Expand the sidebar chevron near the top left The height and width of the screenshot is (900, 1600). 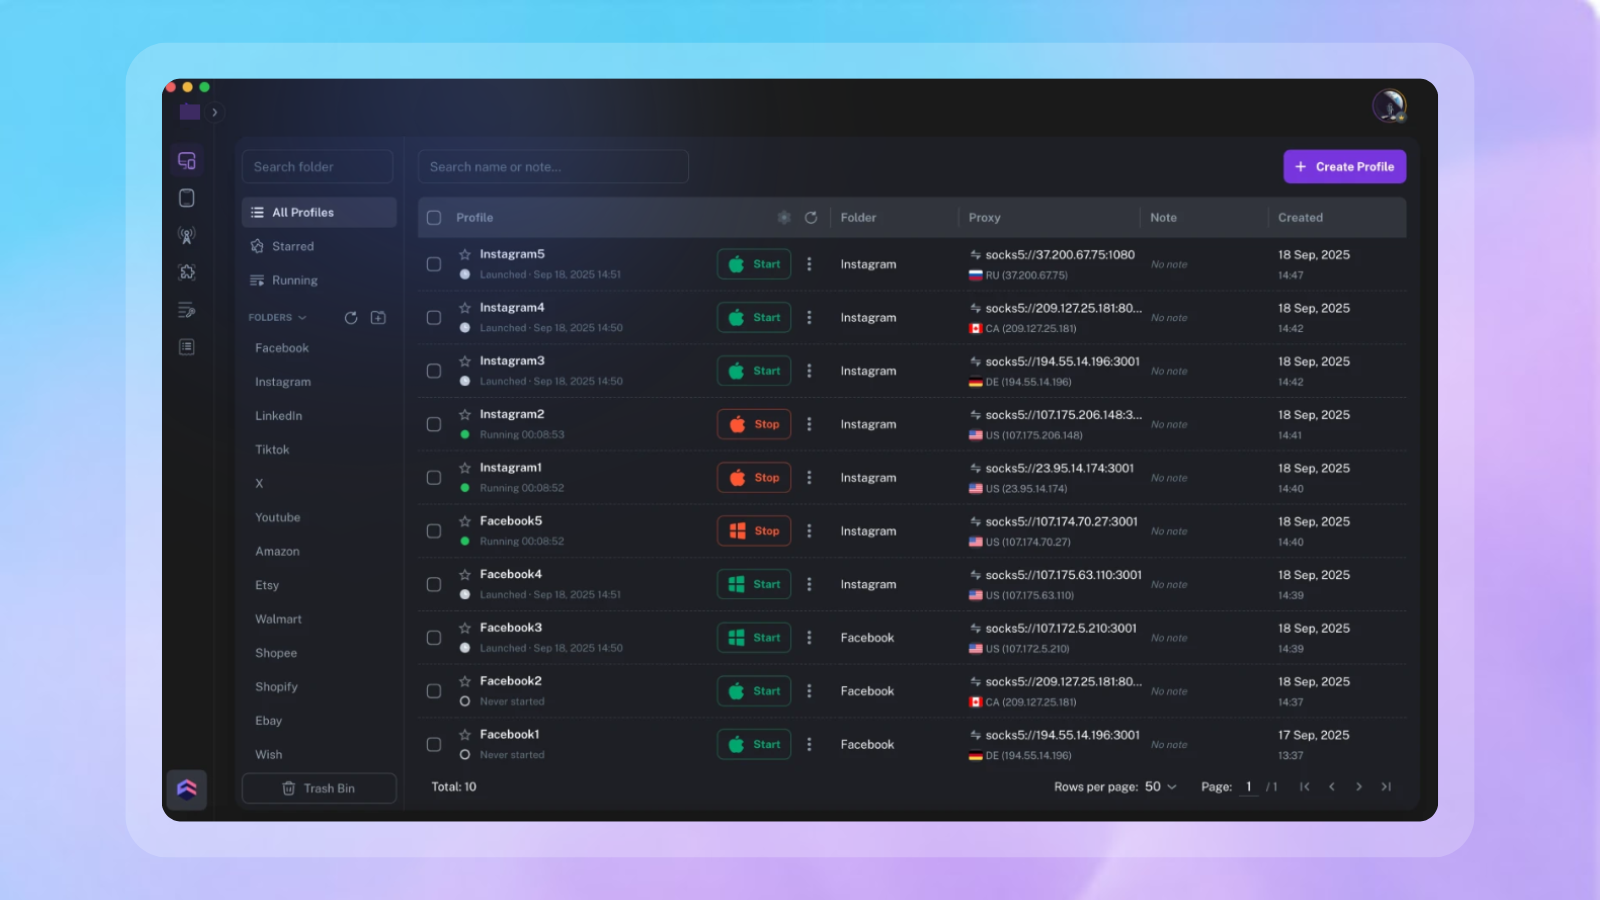pos(215,113)
